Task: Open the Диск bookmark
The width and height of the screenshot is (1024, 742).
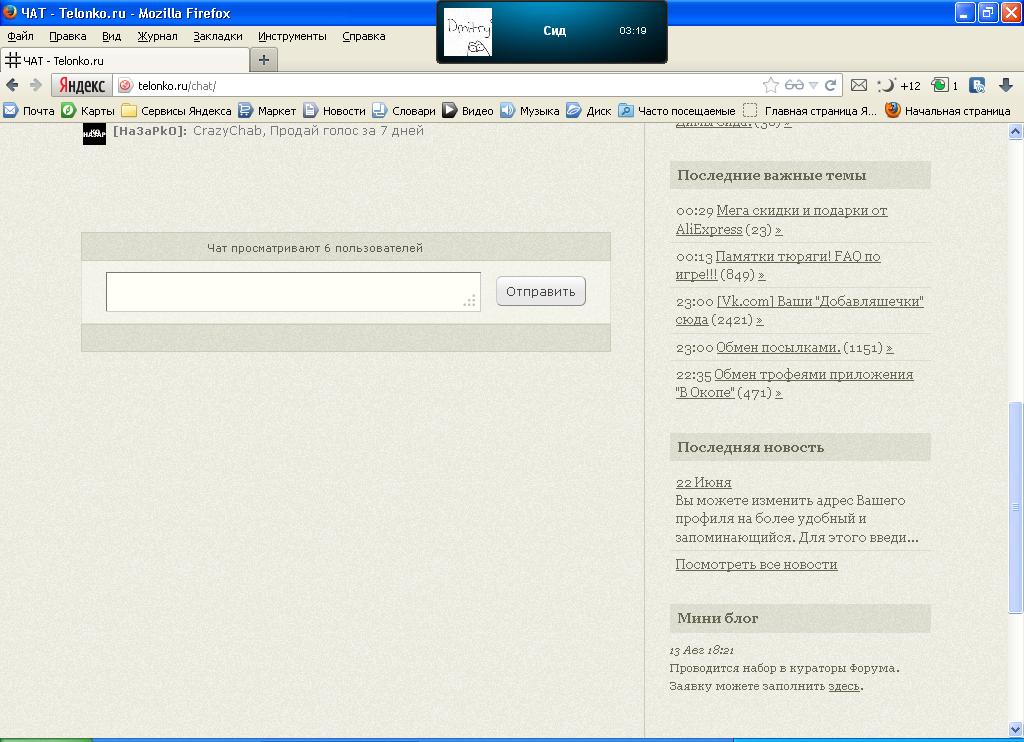Action: pos(588,111)
